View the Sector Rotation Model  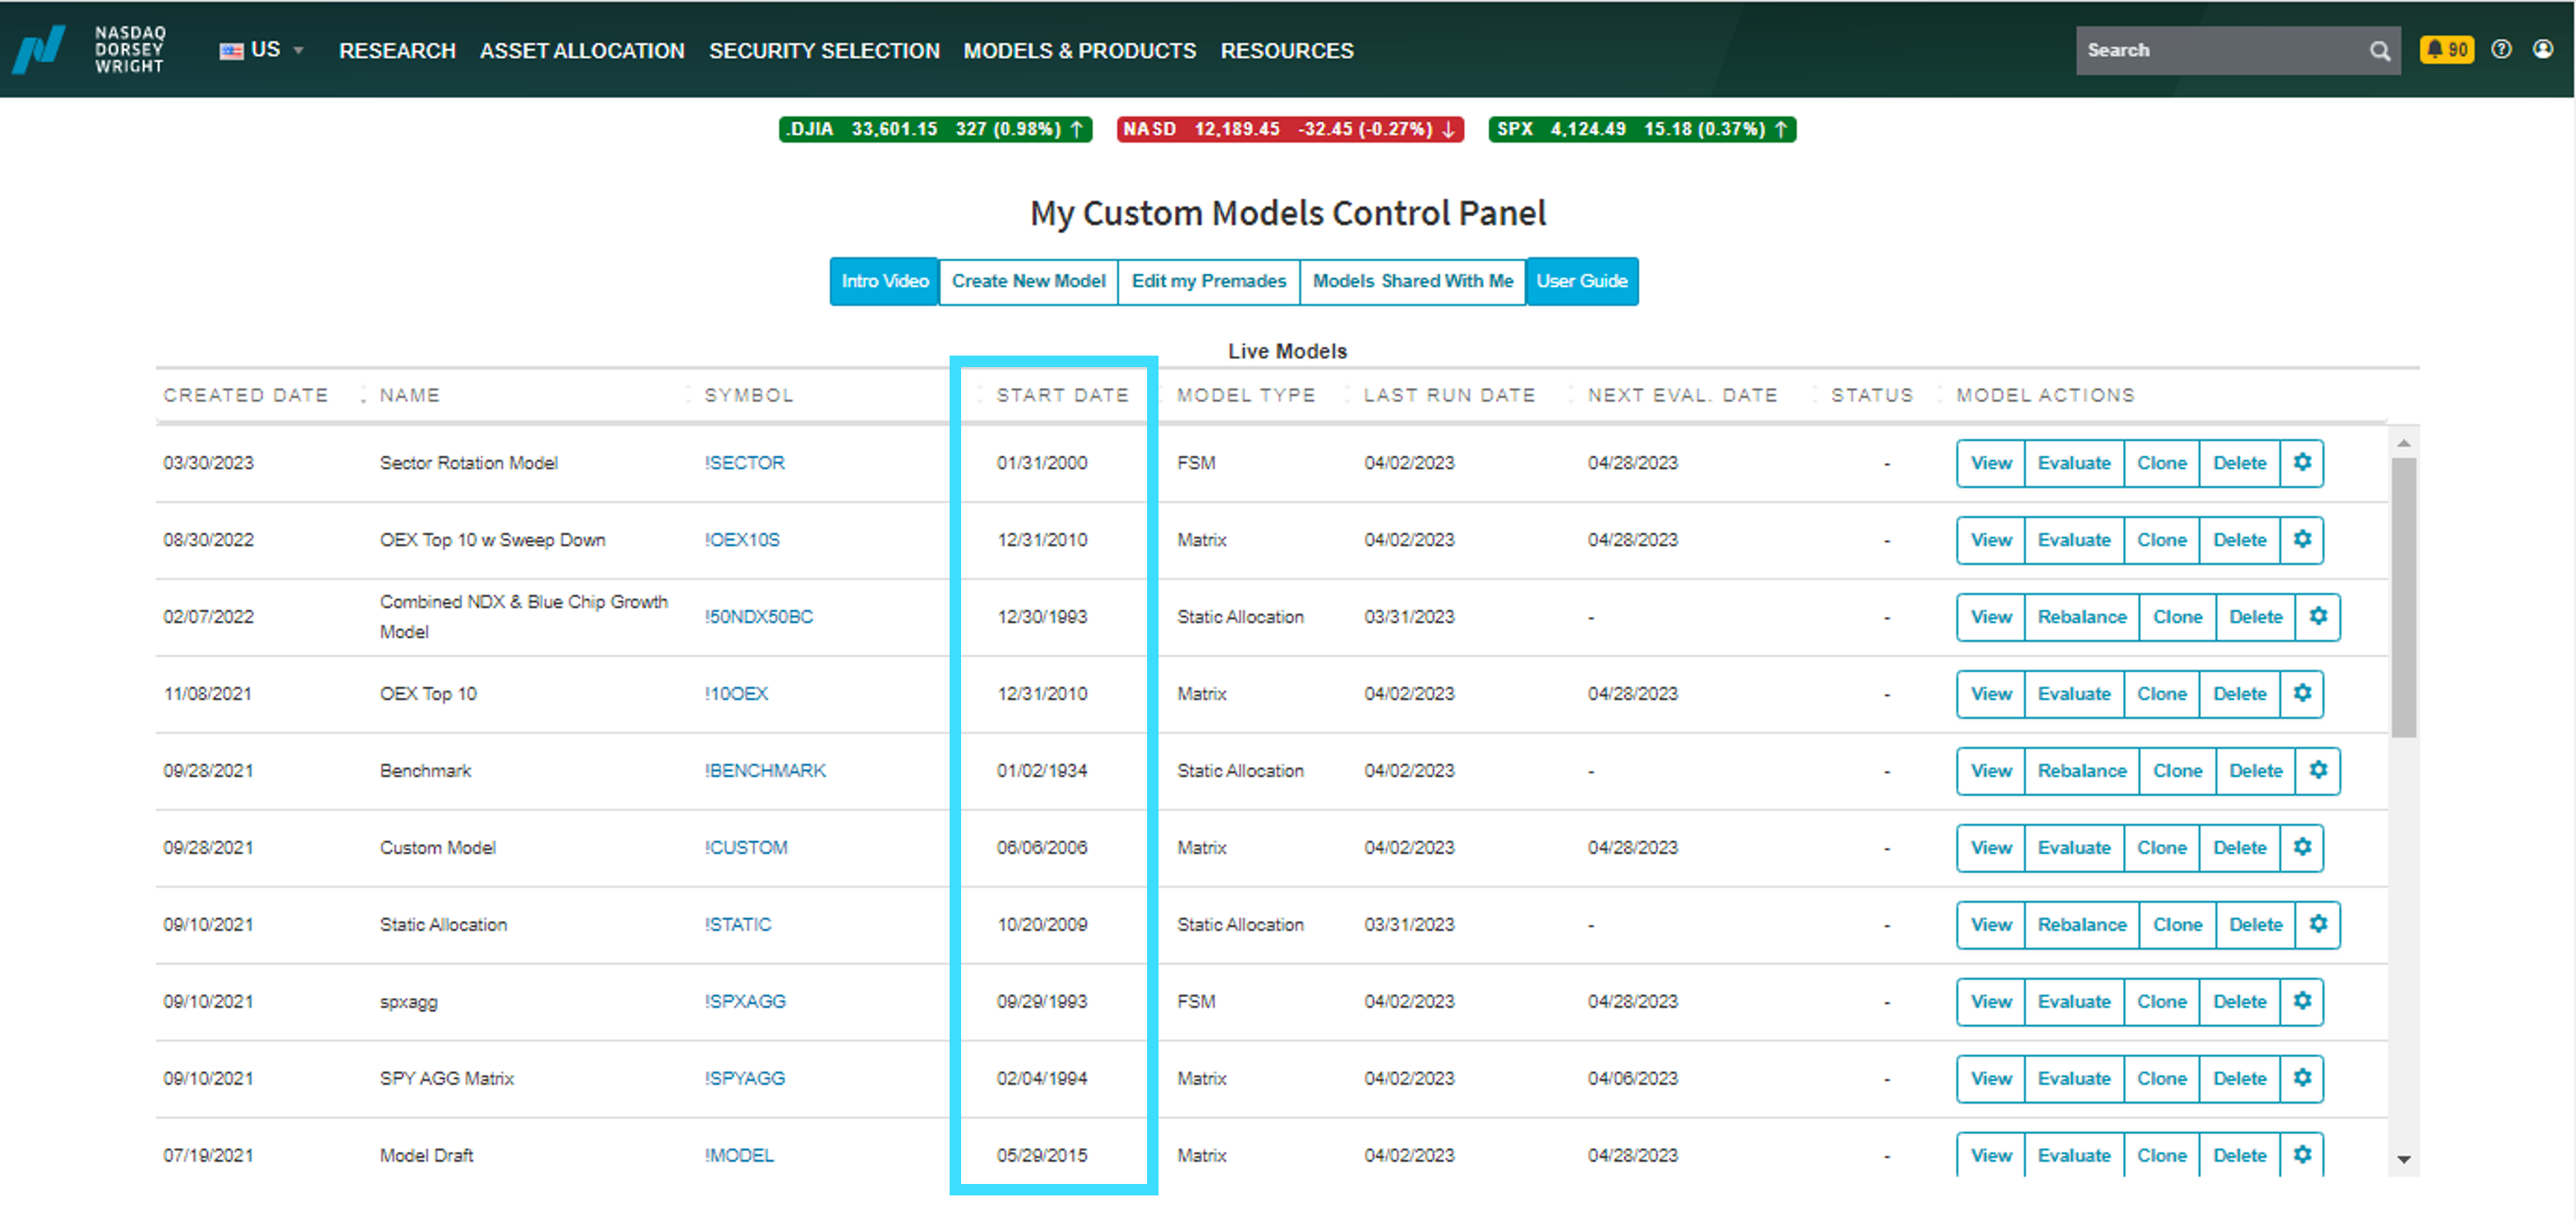[x=1991, y=463]
